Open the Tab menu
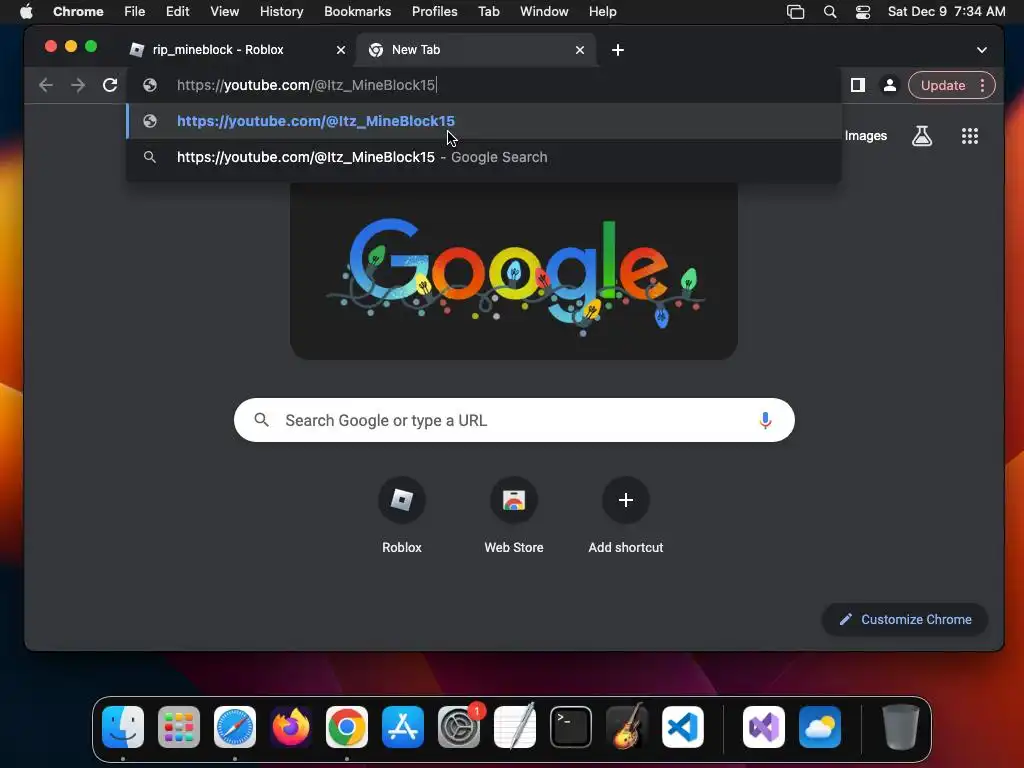Viewport: 1024px width, 768px height. [488, 11]
